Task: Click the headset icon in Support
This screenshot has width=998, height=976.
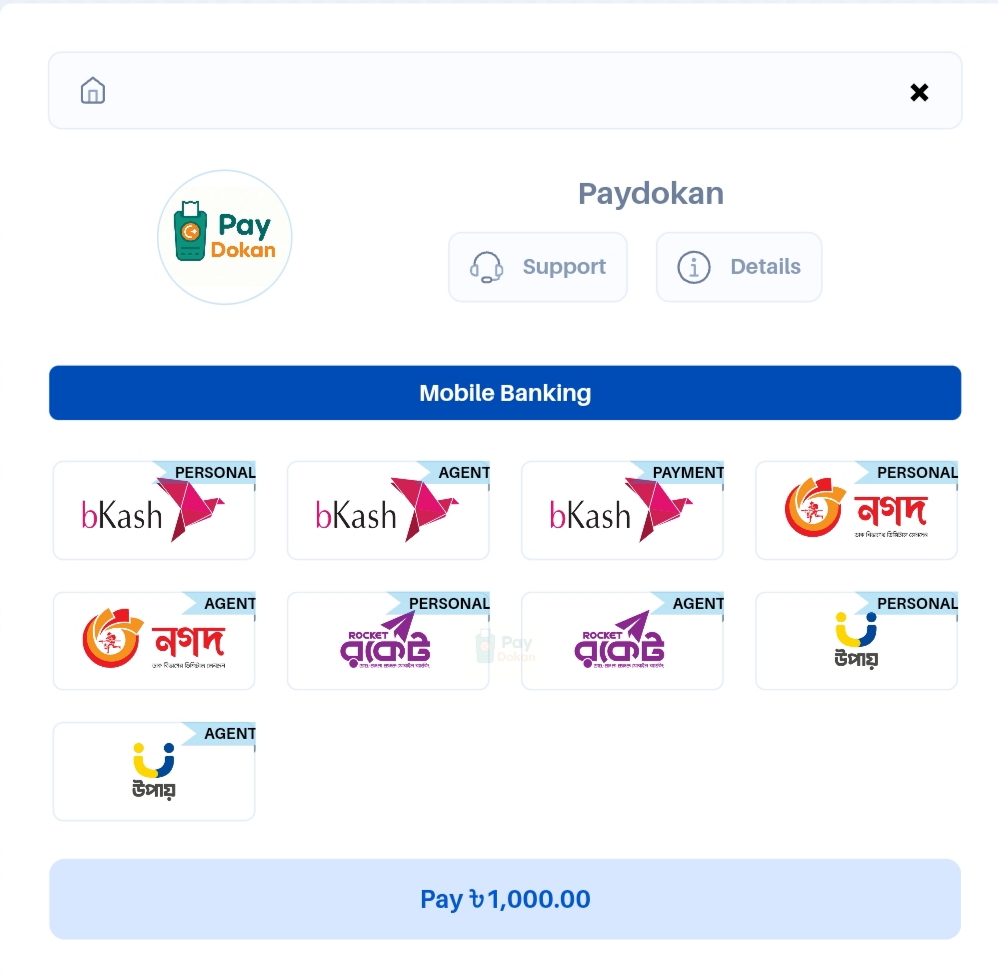Action: tap(487, 267)
